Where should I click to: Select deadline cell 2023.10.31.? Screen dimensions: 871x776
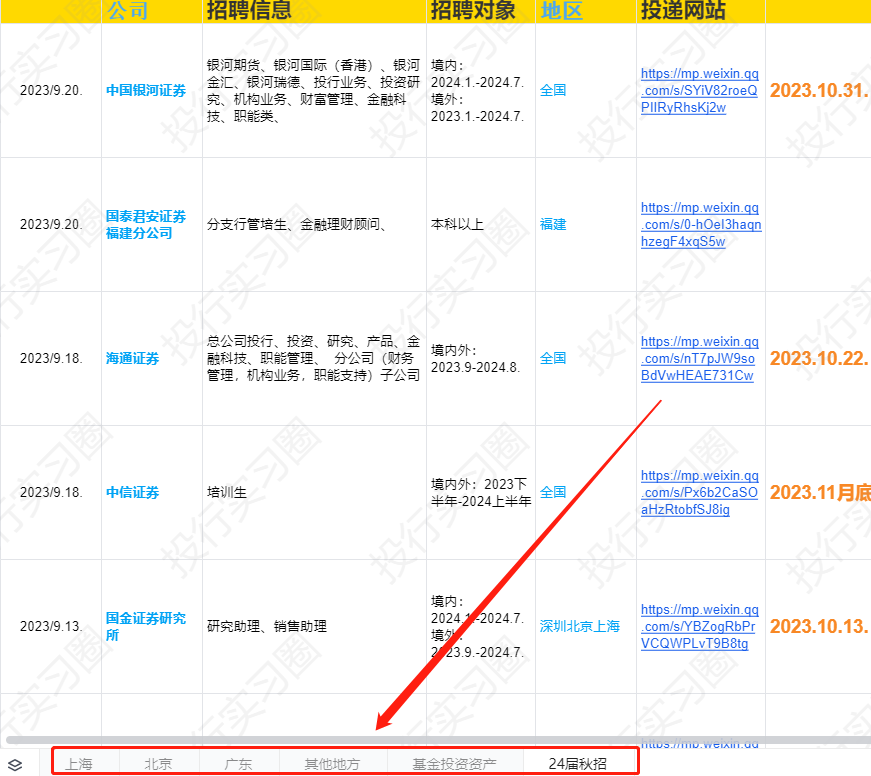[818, 90]
